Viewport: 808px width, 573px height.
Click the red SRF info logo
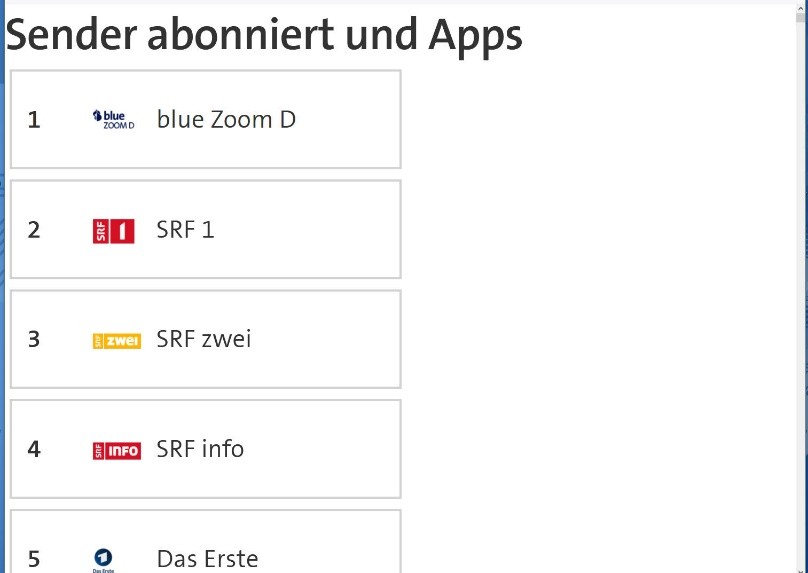(x=116, y=450)
